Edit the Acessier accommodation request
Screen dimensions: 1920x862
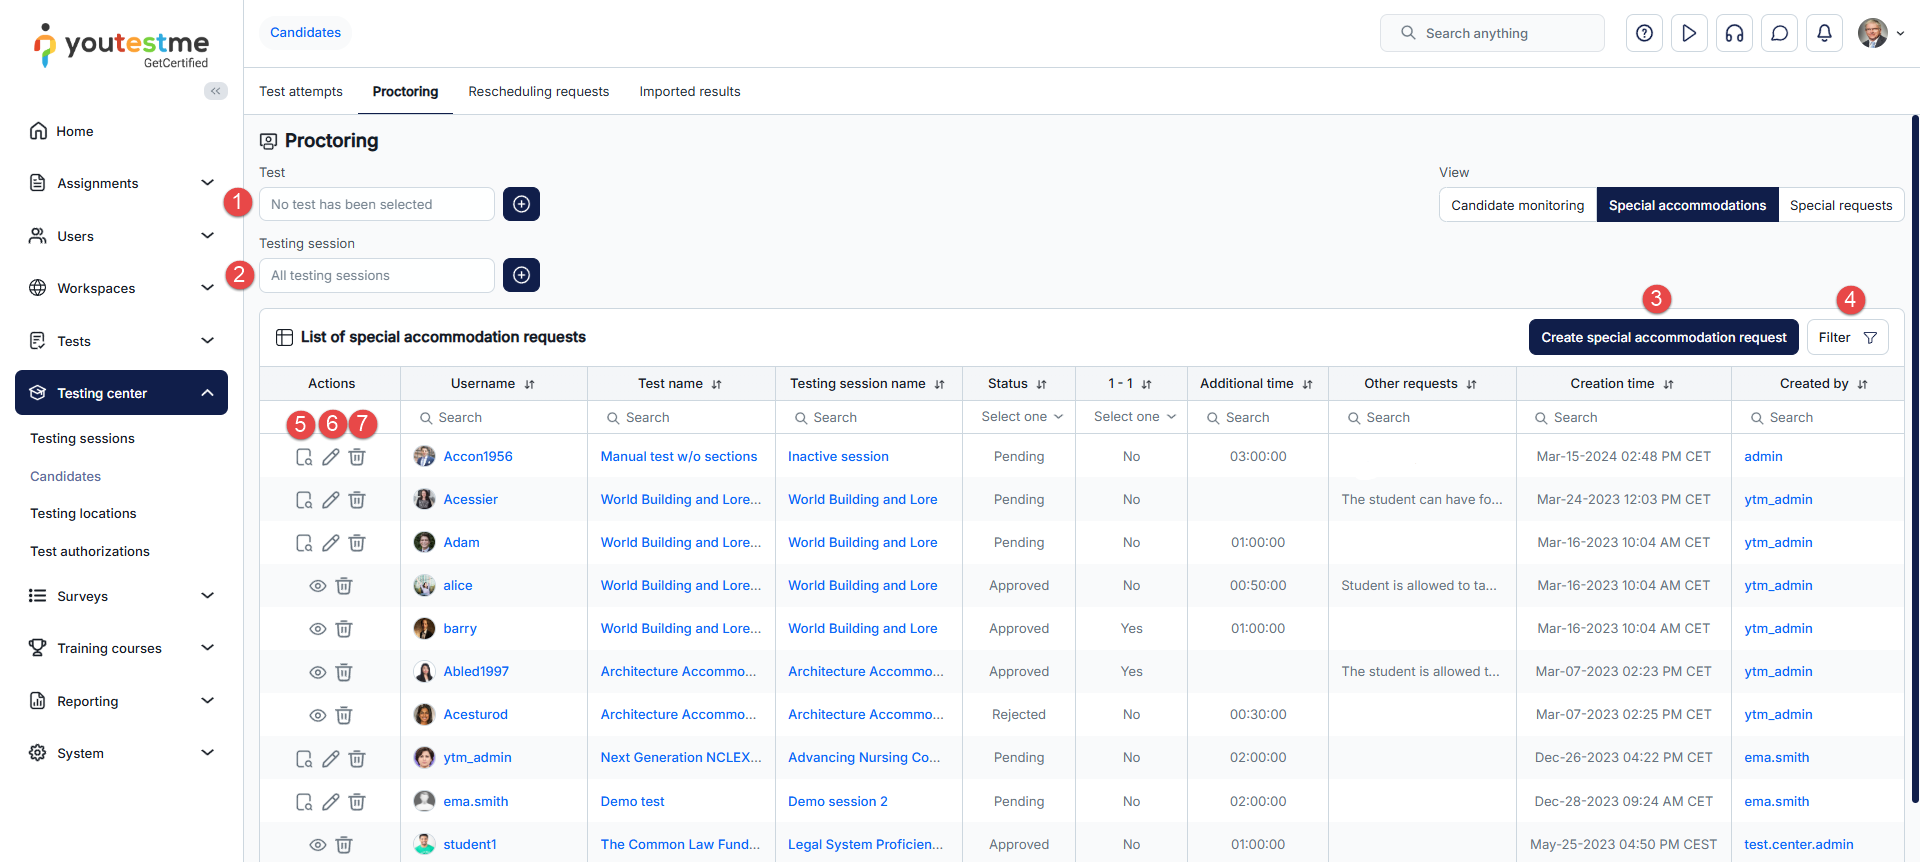pos(331,500)
